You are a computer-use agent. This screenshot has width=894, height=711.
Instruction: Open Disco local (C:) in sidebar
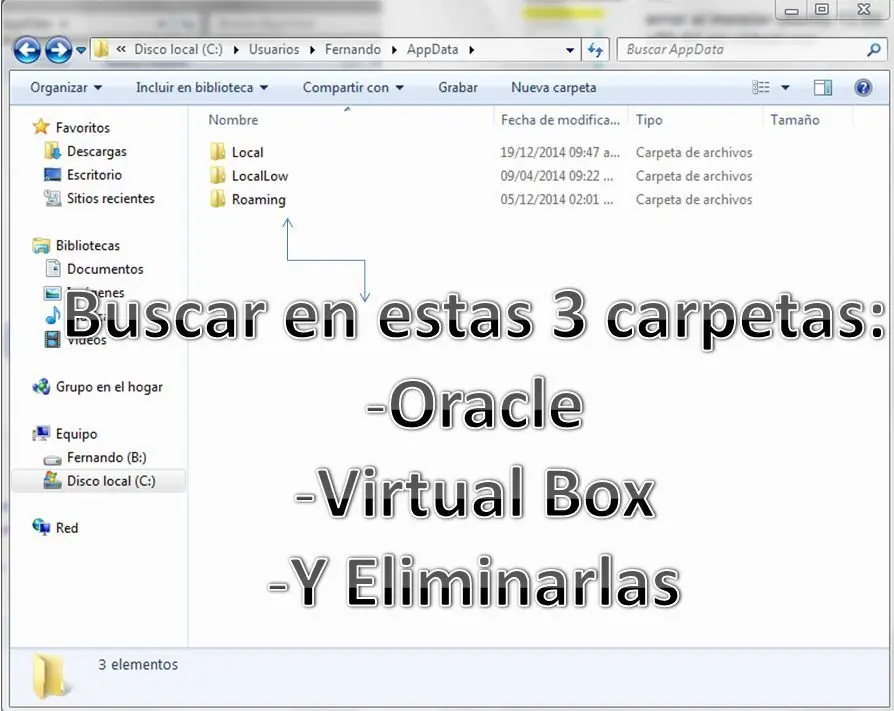[111, 481]
